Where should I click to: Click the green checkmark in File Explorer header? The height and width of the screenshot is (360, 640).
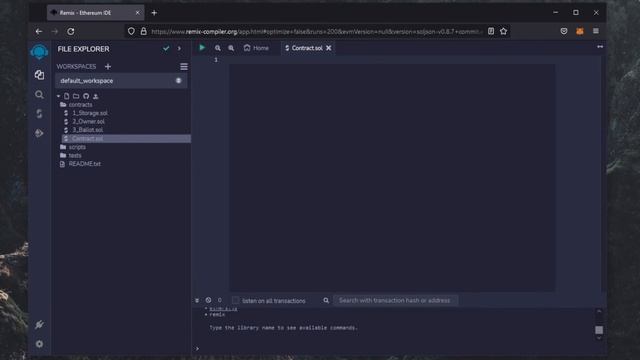tap(166, 48)
